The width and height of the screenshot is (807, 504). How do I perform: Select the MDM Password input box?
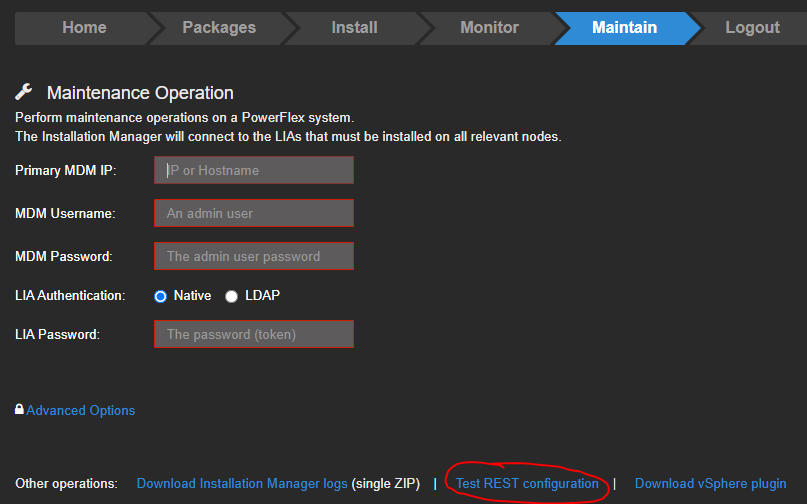(x=254, y=256)
